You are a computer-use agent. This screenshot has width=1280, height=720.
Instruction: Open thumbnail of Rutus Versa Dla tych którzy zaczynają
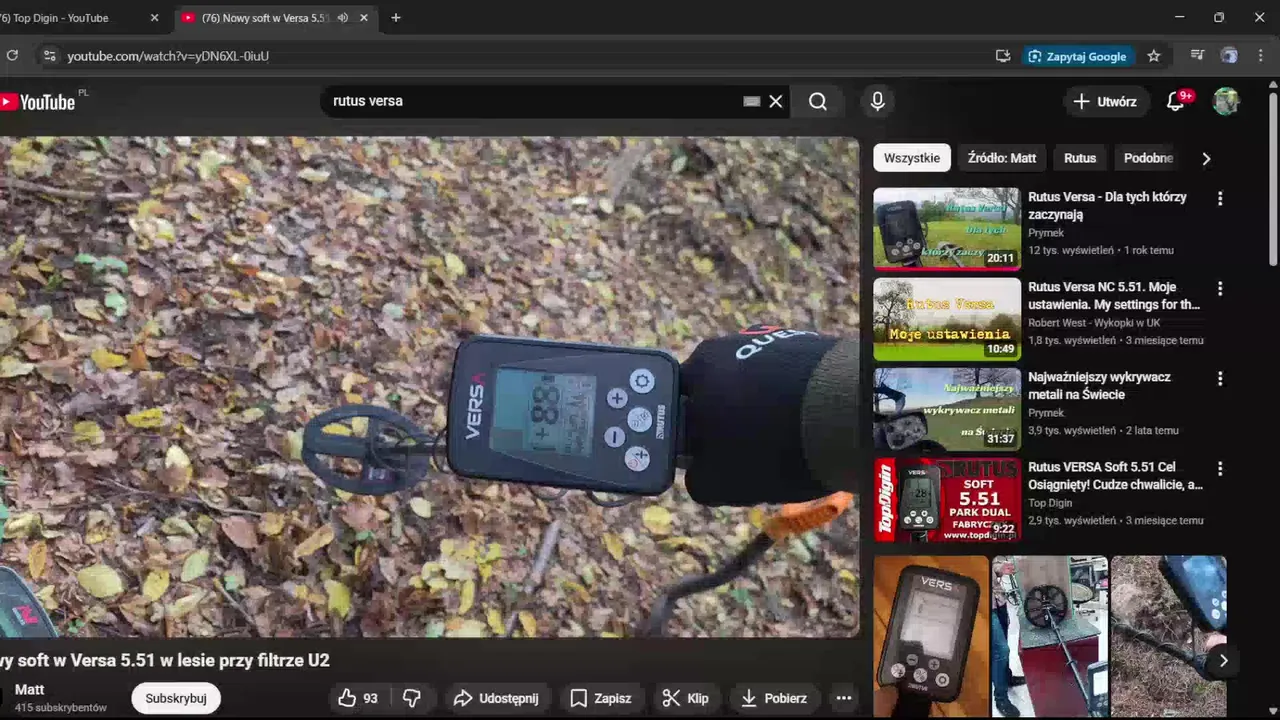(x=947, y=229)
